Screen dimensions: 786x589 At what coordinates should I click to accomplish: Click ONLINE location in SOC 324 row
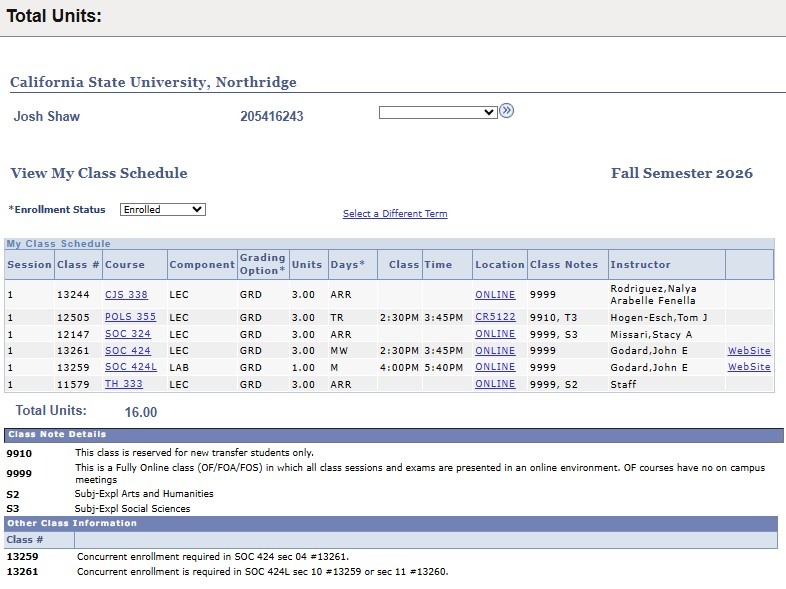click(x=495, y=334)
